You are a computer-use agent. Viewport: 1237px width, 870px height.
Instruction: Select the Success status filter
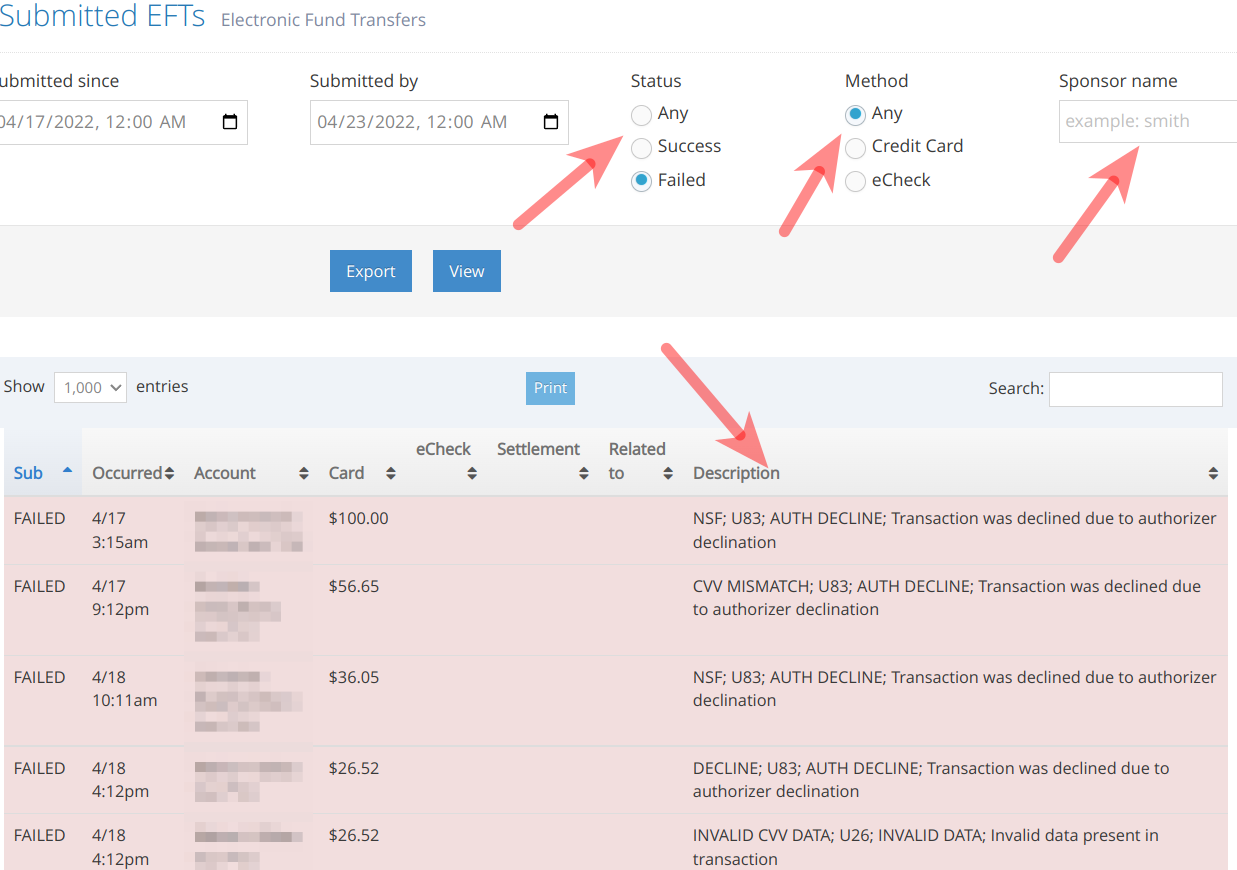pyautogui.click(x=640, y=147)
